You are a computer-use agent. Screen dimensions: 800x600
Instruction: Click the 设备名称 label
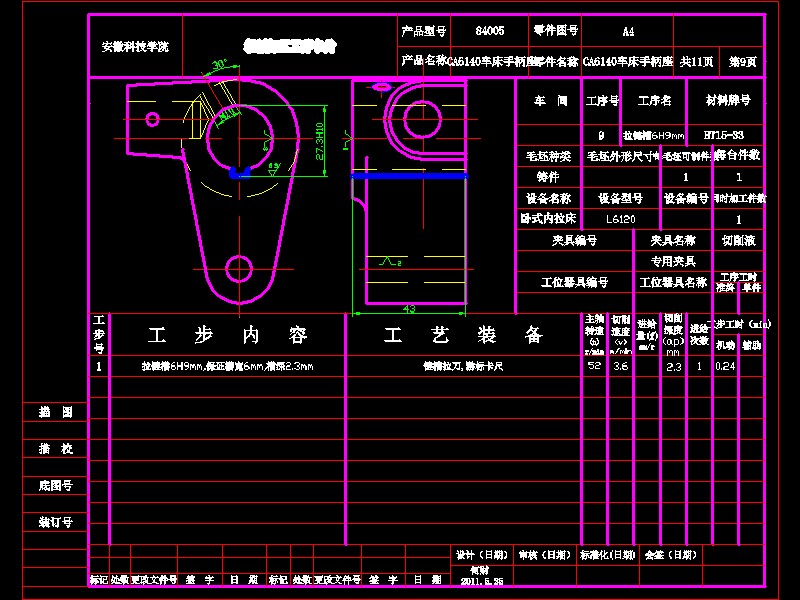pos(548,198)
